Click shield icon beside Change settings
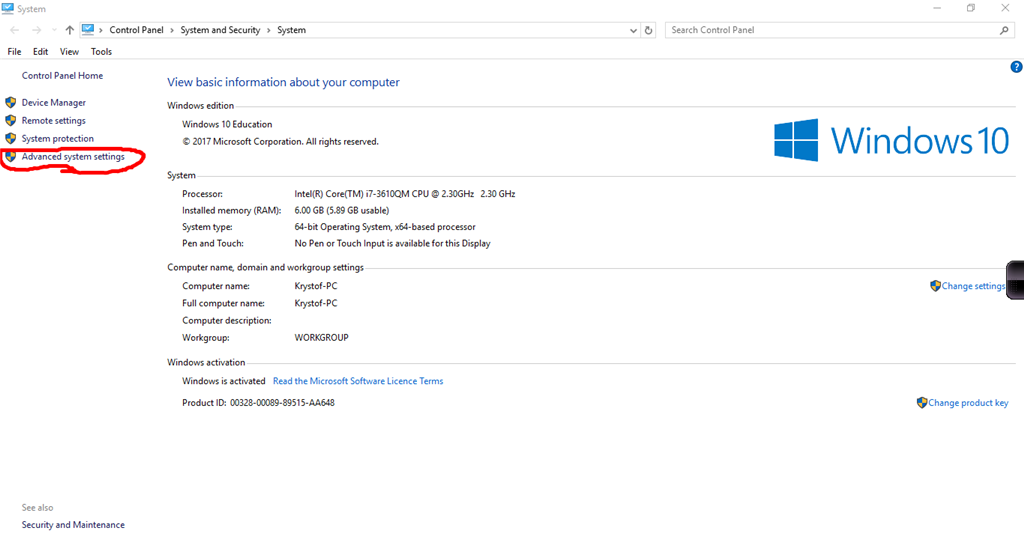Viewport: 1024px width, 545px height. coord(935,286)
